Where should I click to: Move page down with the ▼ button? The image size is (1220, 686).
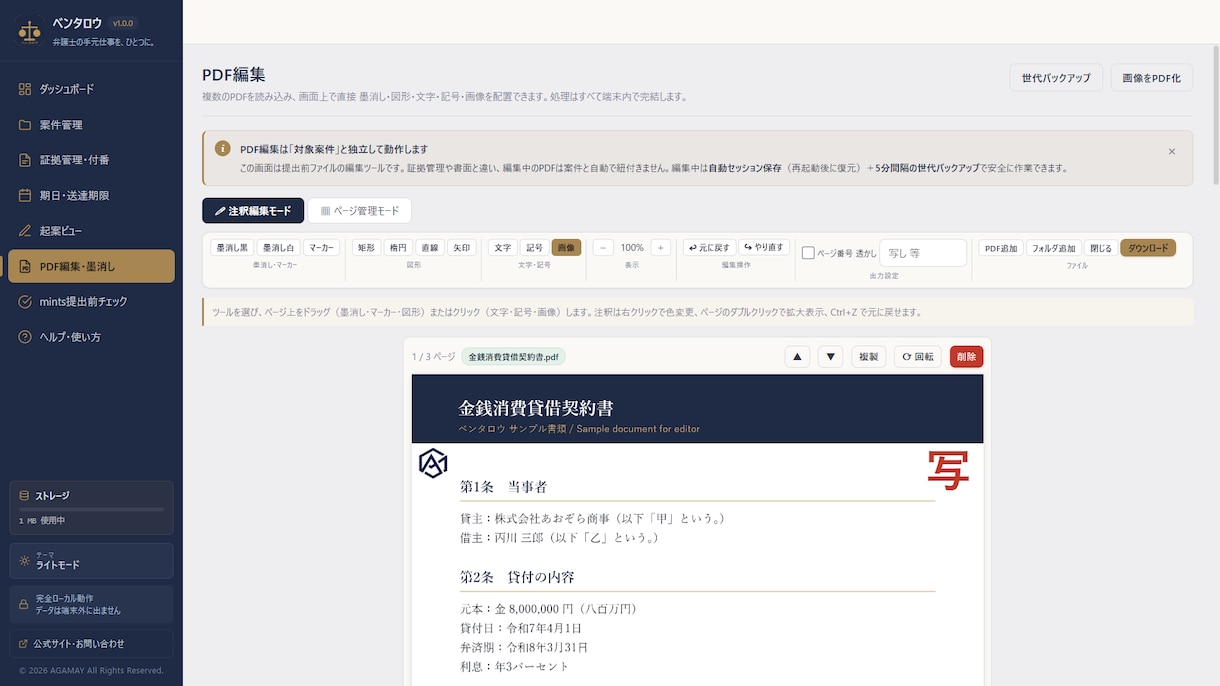[830, 357]
